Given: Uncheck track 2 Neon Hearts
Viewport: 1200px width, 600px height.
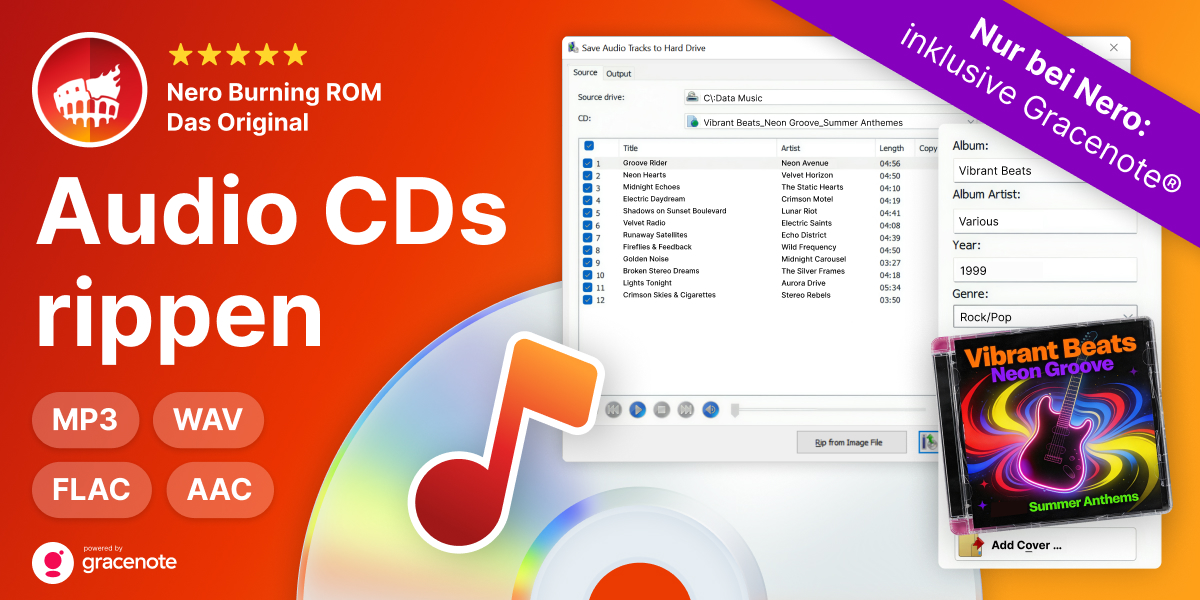Looking at the screenshot, I should pyautogui.click(x=587, y=175).
